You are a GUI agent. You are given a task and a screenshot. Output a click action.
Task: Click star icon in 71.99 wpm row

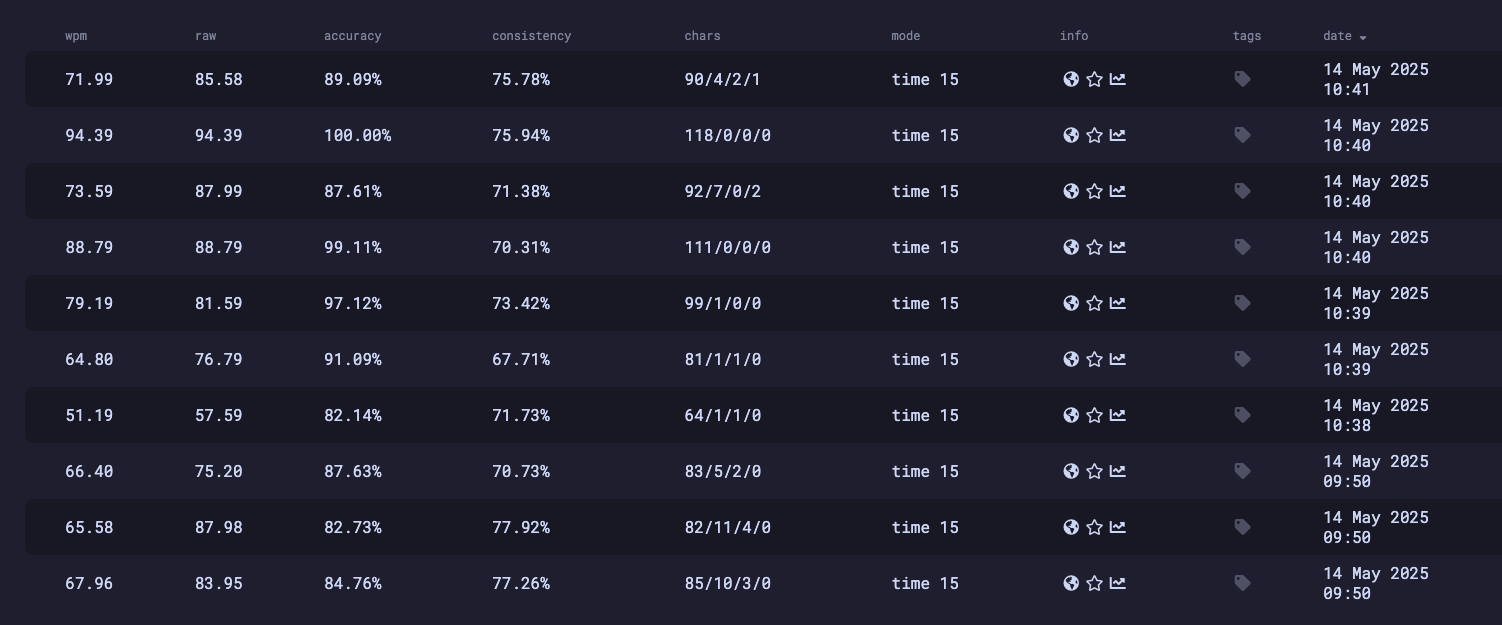[1094, 79]
